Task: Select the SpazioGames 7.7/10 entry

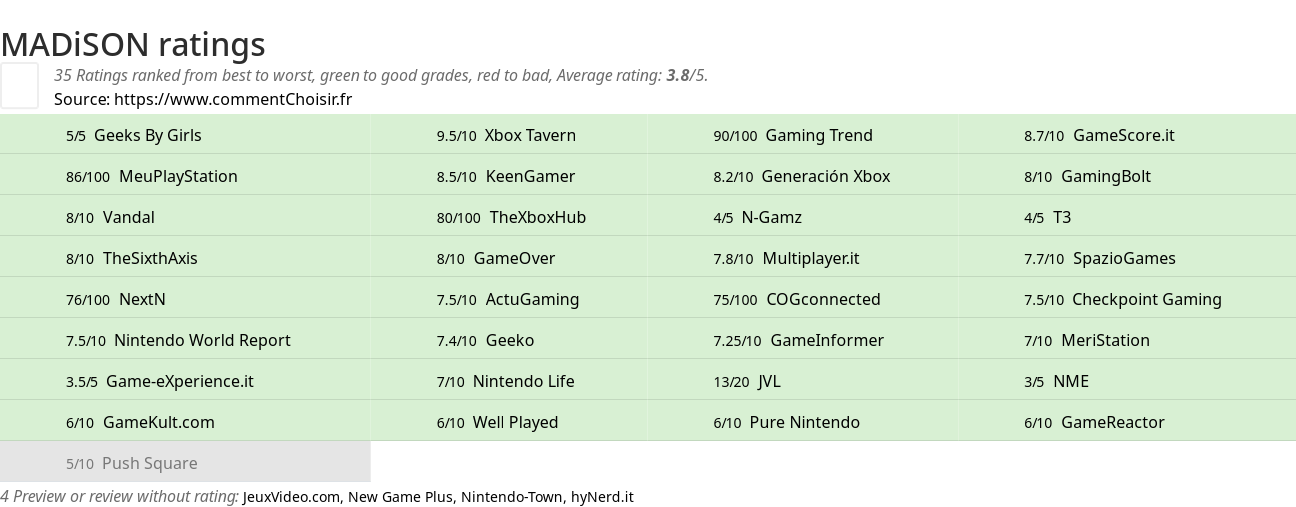Action: click(x=1128, y=258)
